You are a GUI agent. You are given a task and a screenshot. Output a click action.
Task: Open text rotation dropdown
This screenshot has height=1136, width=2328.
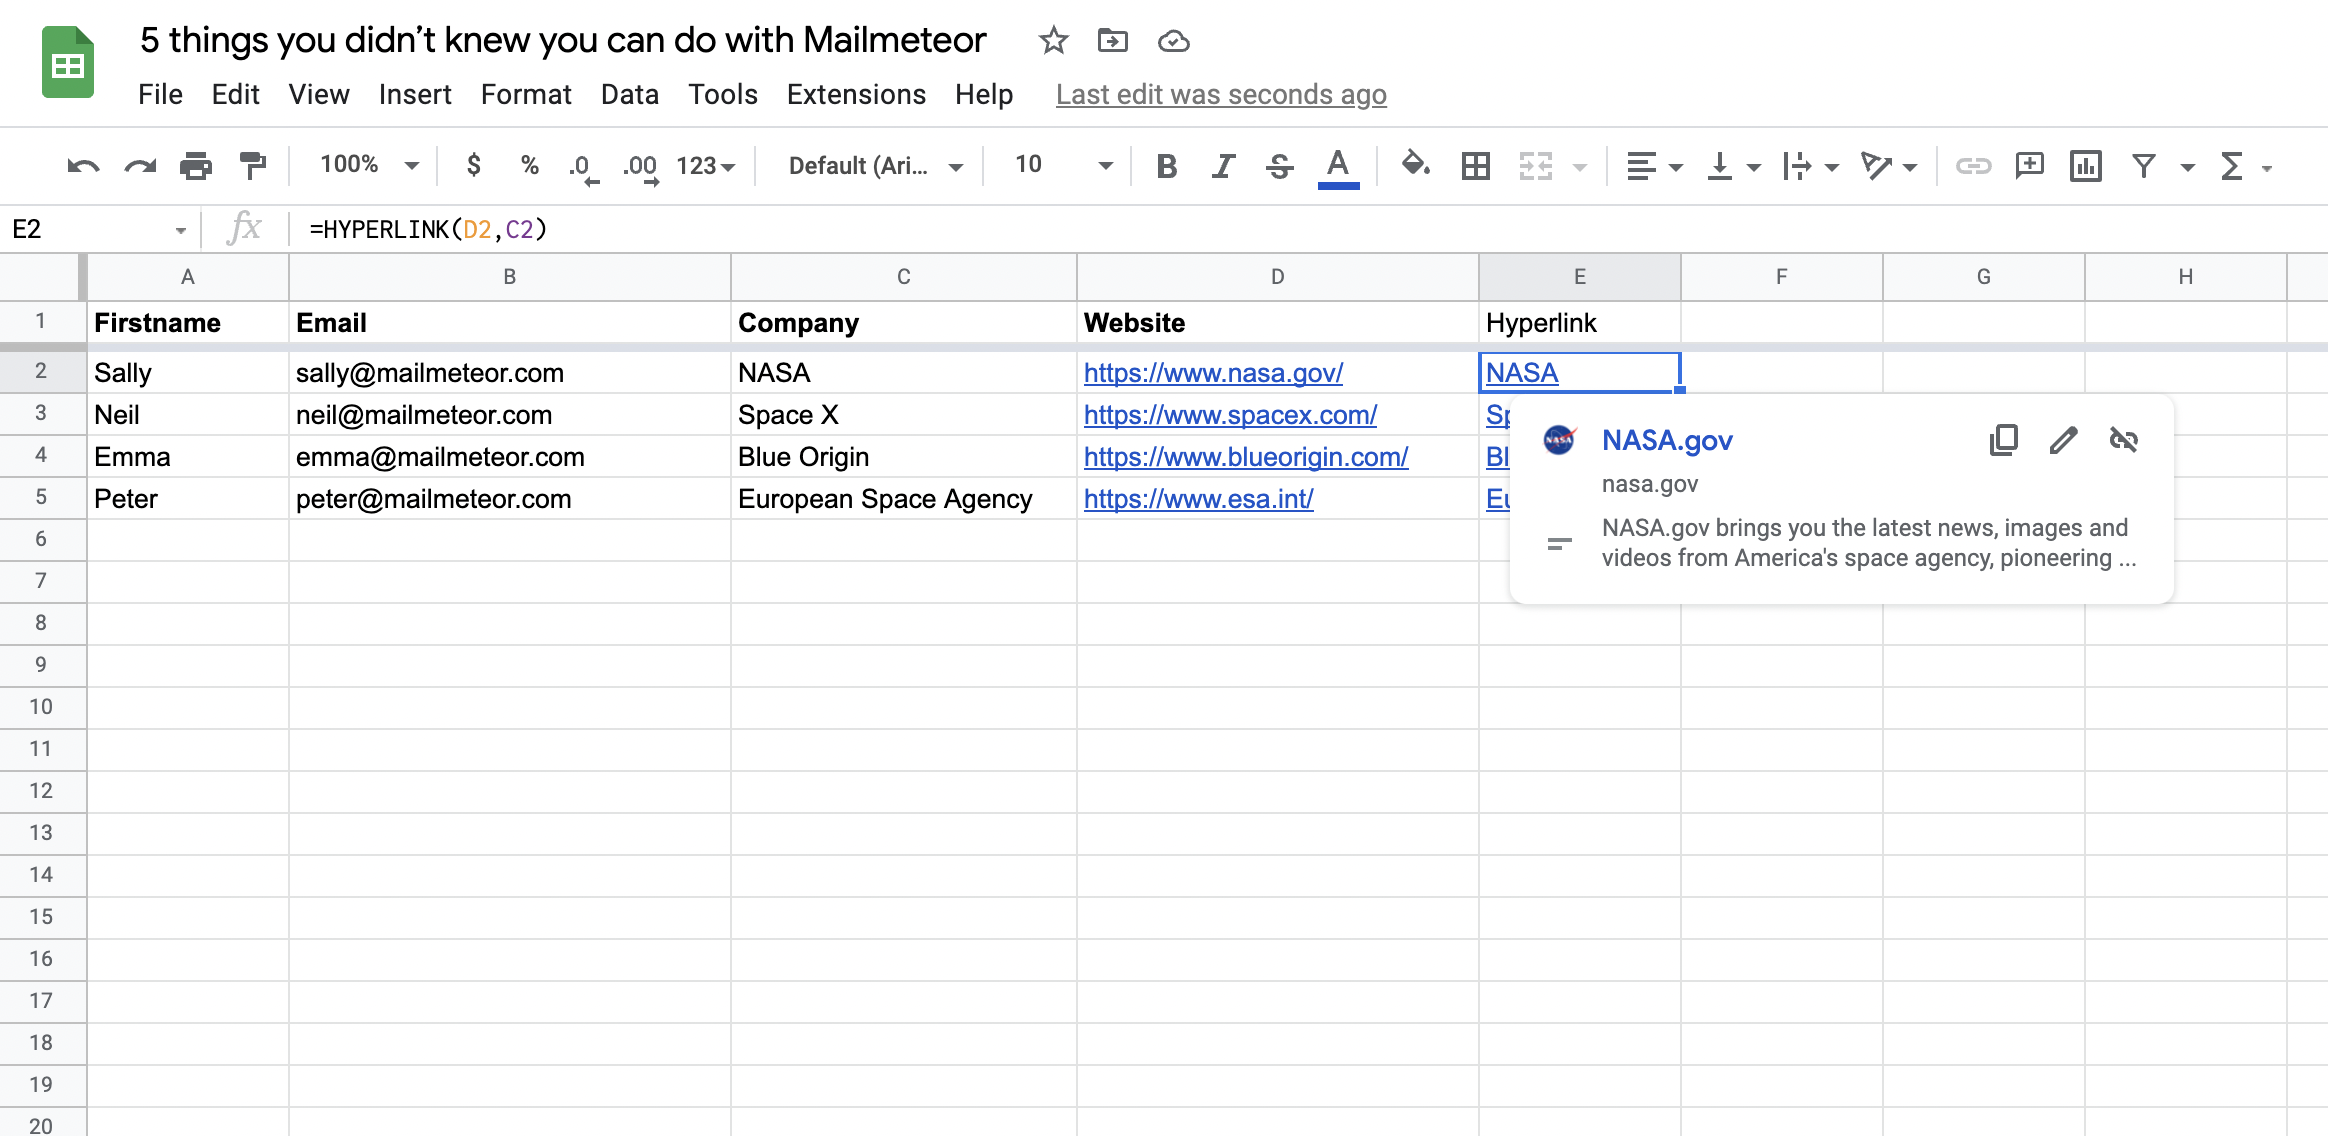[1888, 166]
